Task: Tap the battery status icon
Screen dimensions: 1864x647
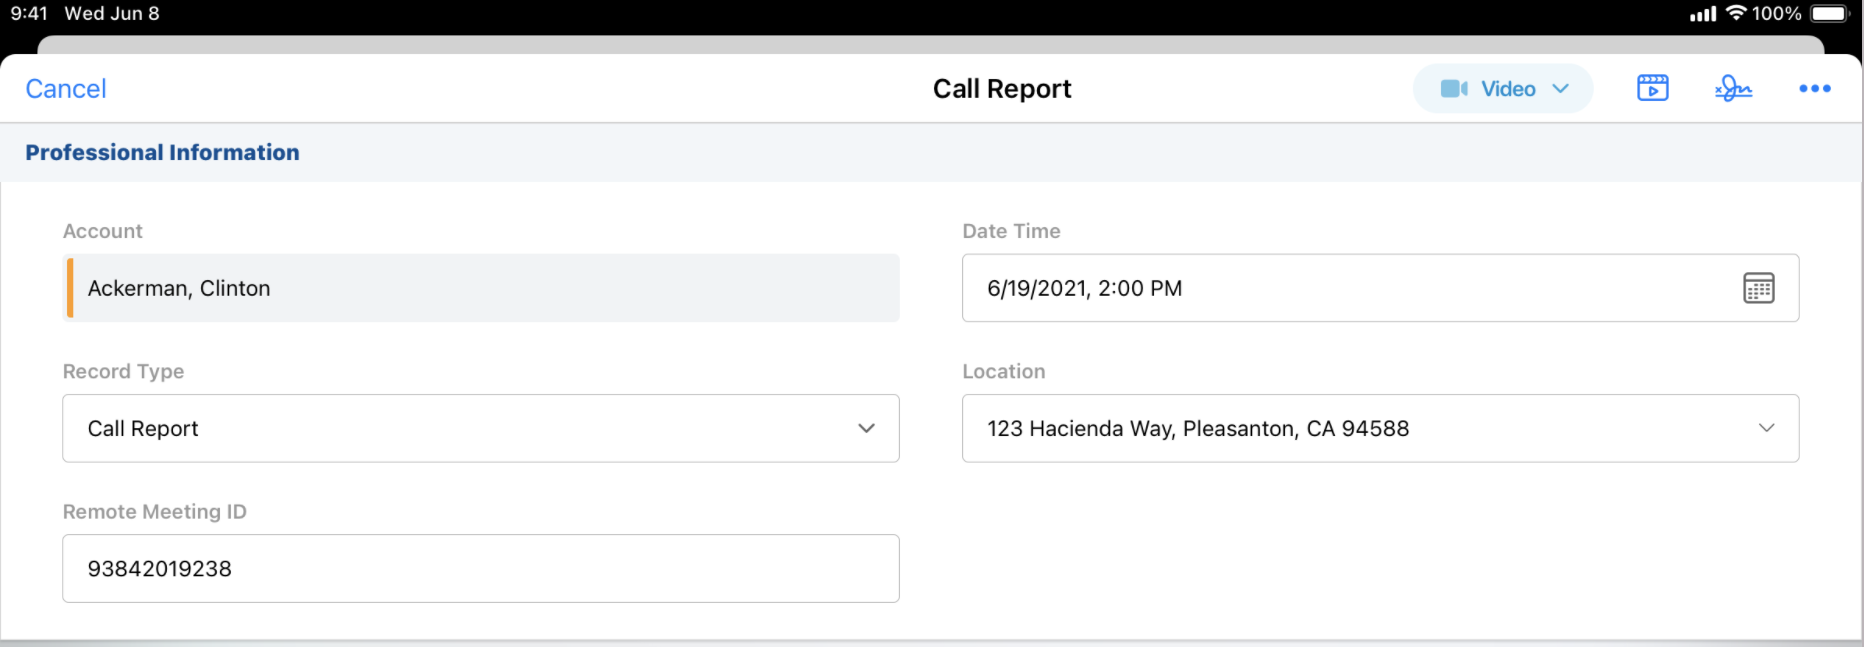Action: pyautogui.click(x=1830, y=13)
